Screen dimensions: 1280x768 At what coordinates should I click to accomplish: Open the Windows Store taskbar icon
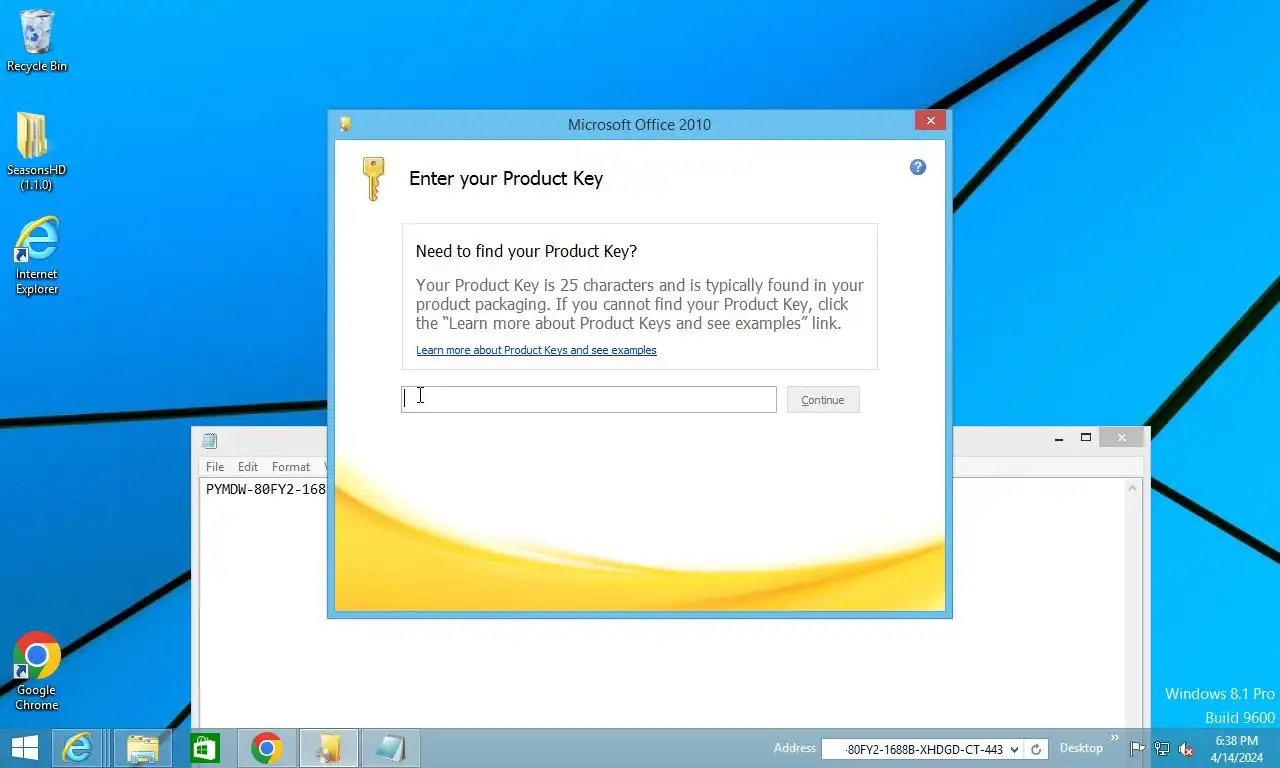pyautogui.click(x=205, y=748)
